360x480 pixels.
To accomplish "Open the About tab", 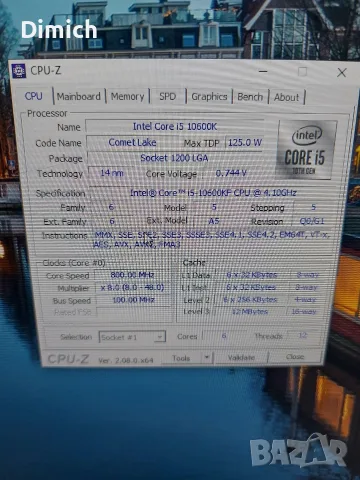I will 286,97.
